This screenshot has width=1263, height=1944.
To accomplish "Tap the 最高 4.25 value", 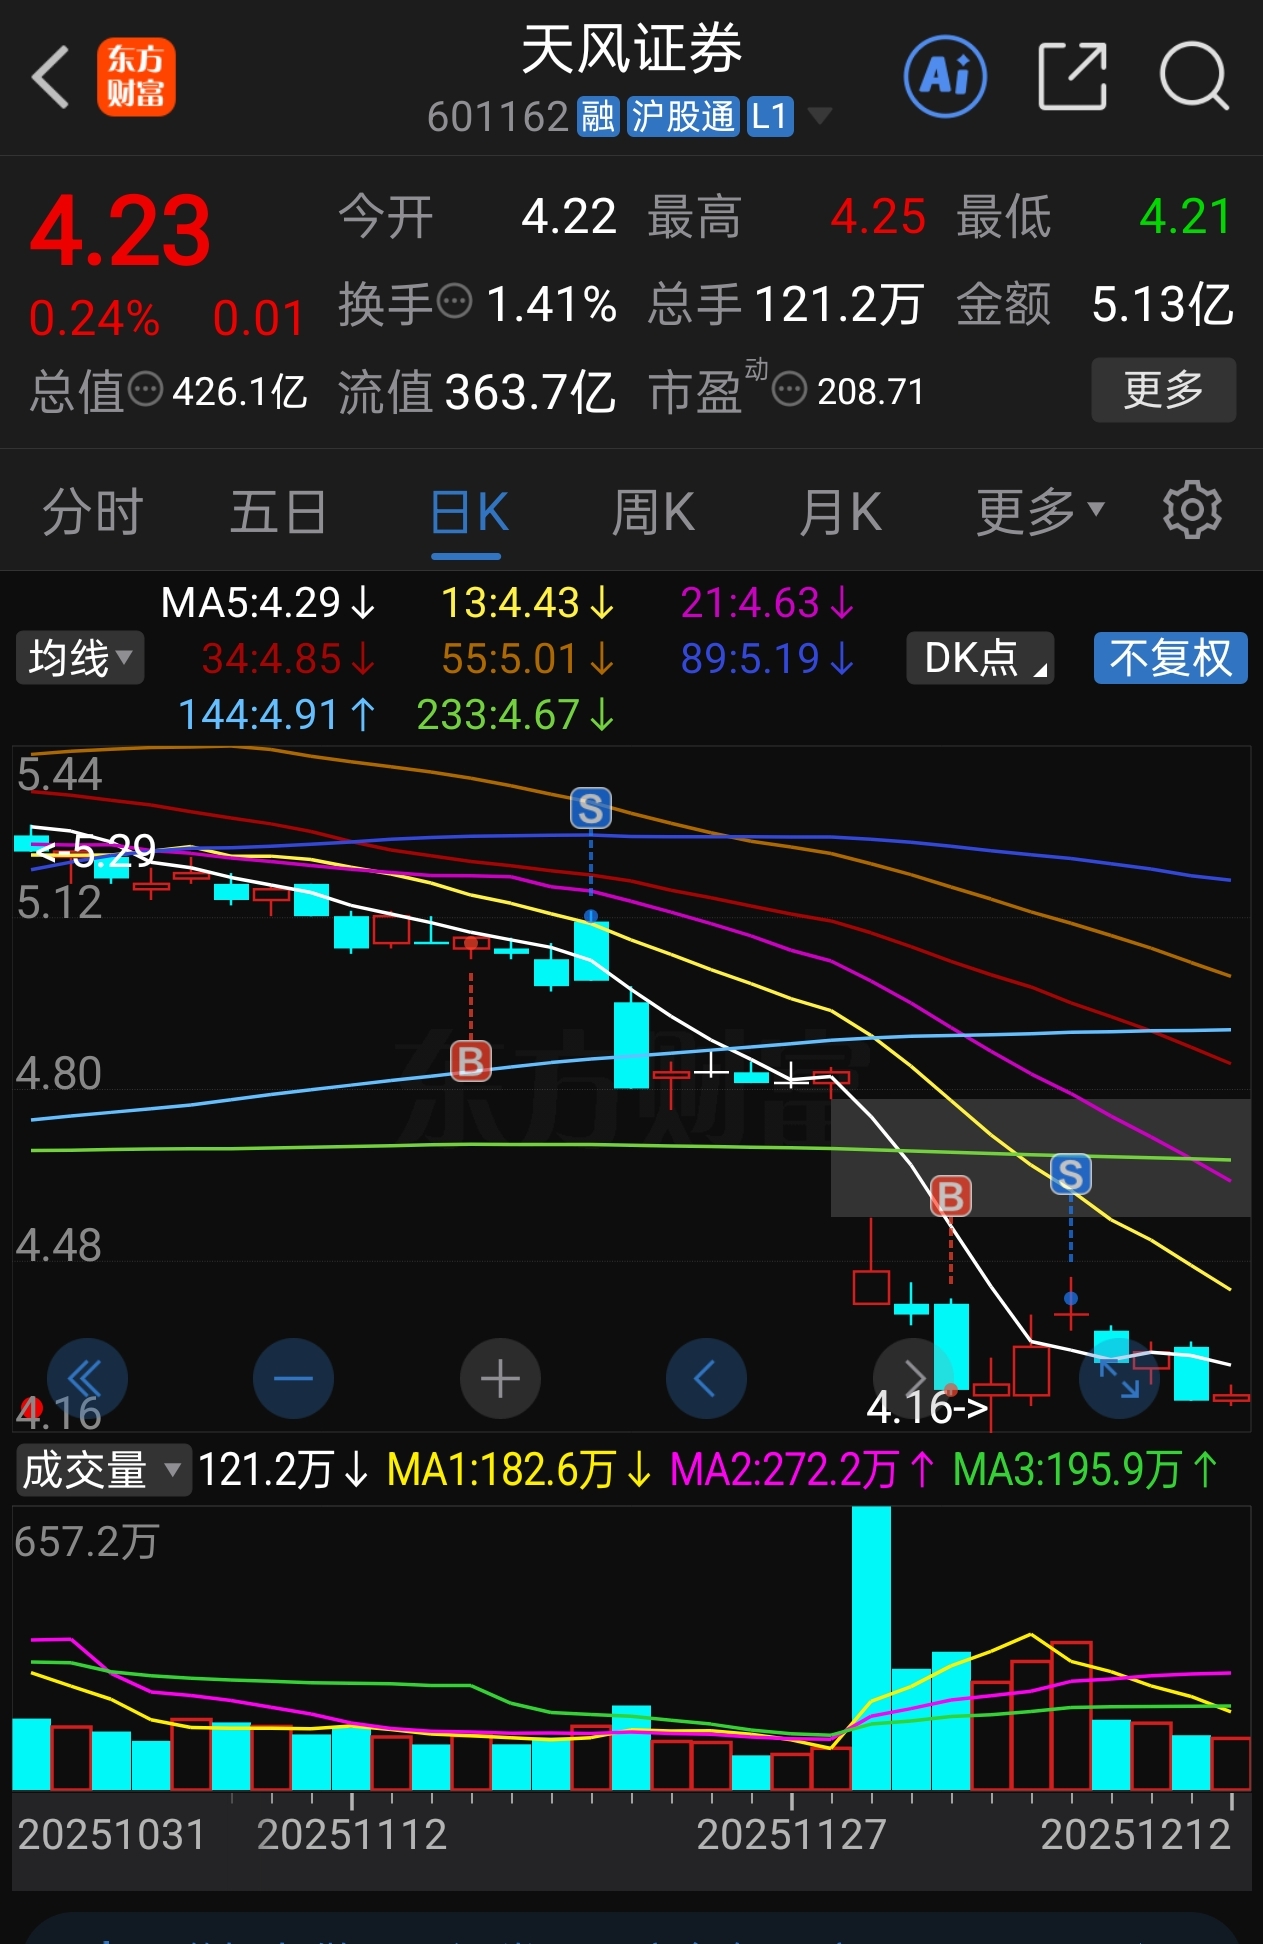I will [878, 216].
